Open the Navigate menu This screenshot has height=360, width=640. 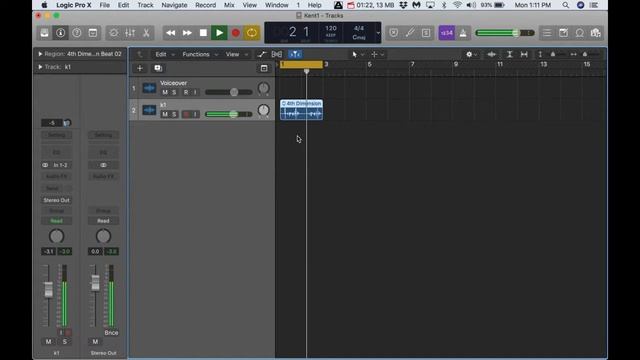point(174,5)
